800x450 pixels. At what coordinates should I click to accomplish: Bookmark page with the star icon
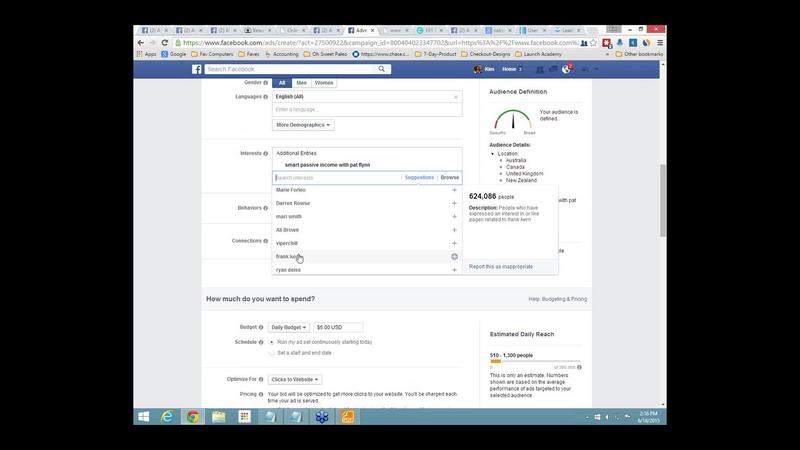click(x=593, y=43)
